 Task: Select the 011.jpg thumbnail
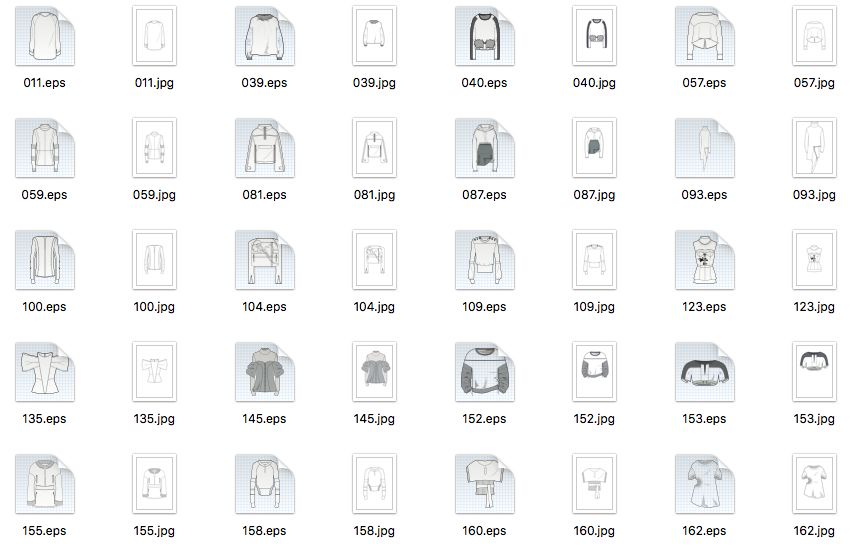click(x=154, y=36)
